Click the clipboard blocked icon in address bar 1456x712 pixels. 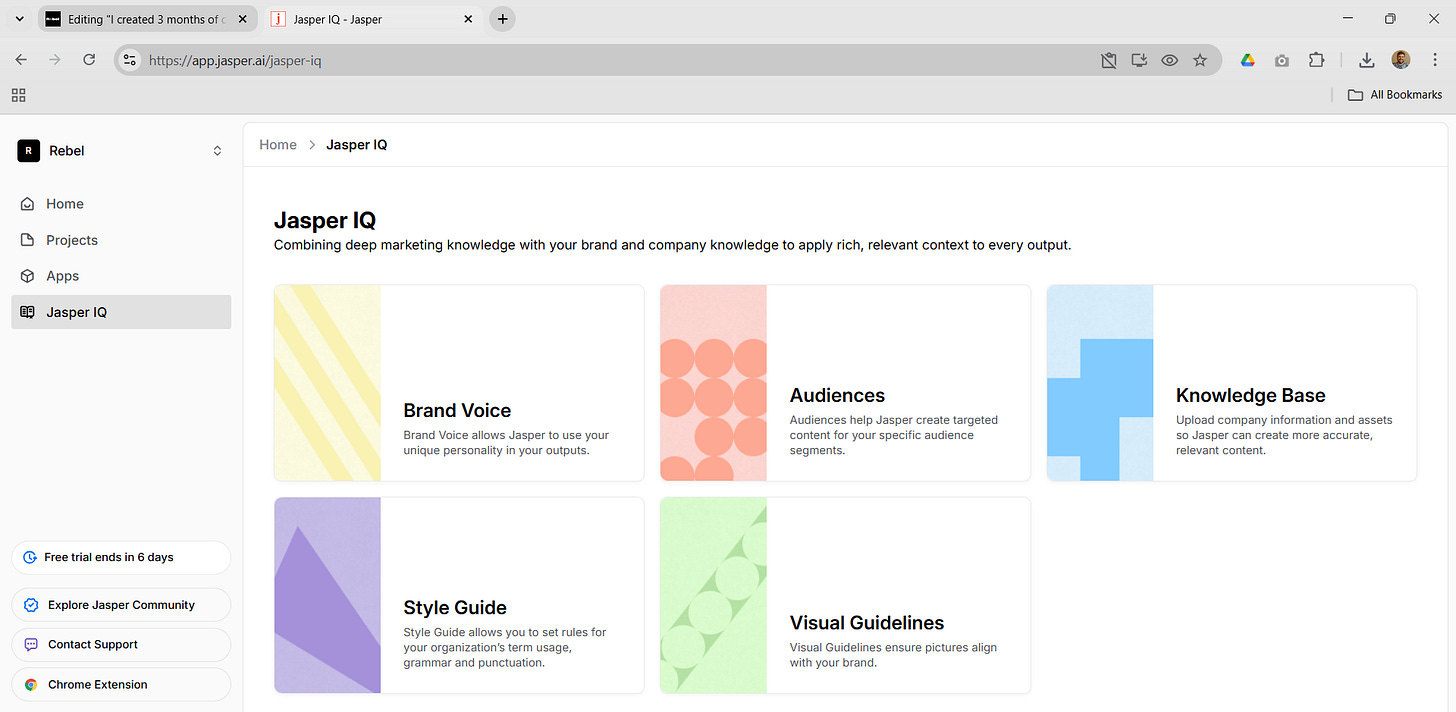pos(1109,60)
